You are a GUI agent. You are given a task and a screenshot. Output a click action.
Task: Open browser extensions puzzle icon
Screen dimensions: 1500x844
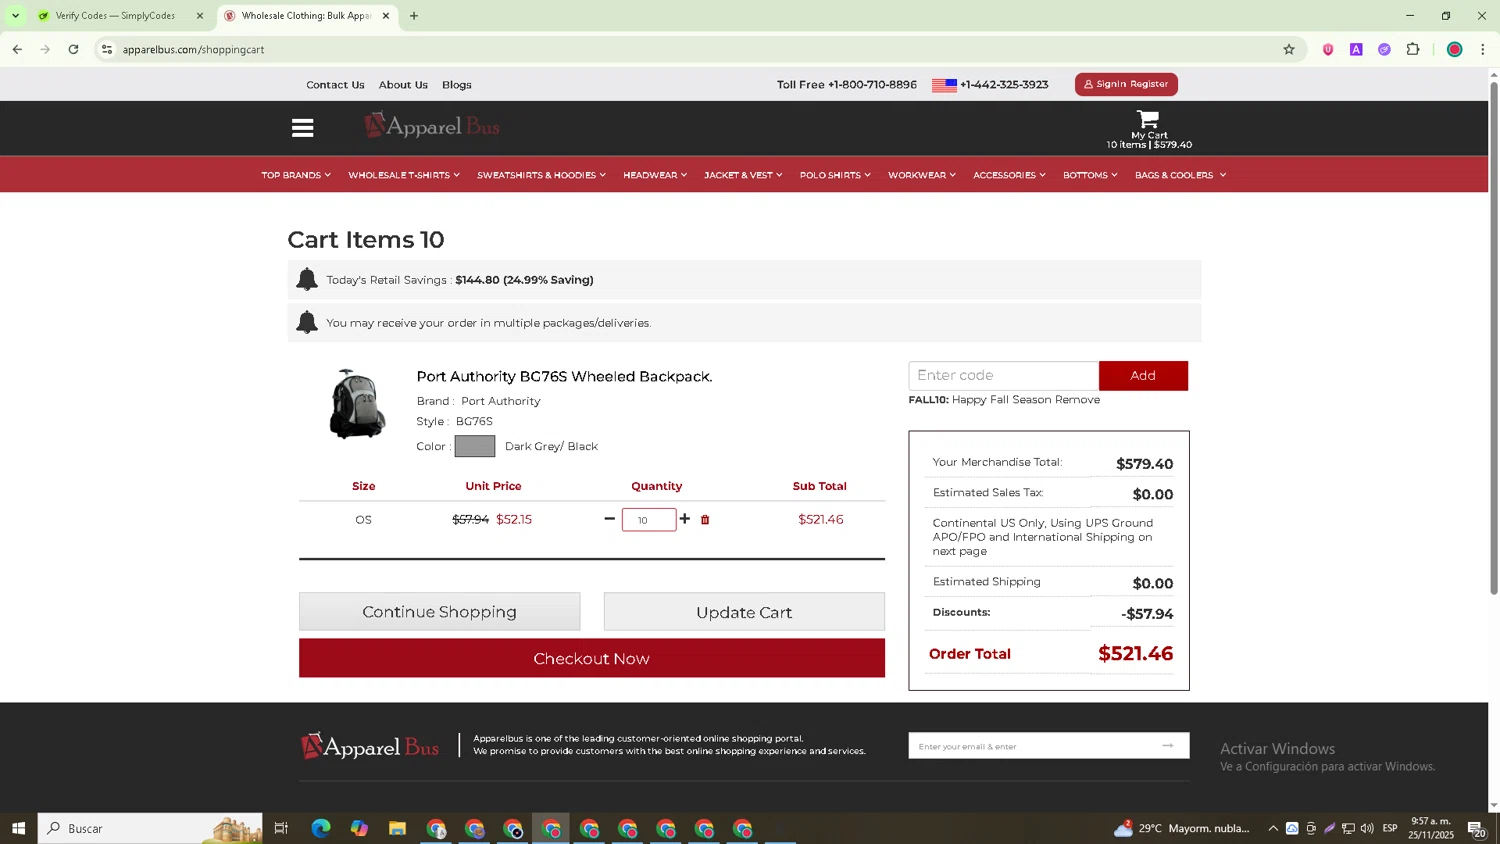click(x=1413, y=49)
